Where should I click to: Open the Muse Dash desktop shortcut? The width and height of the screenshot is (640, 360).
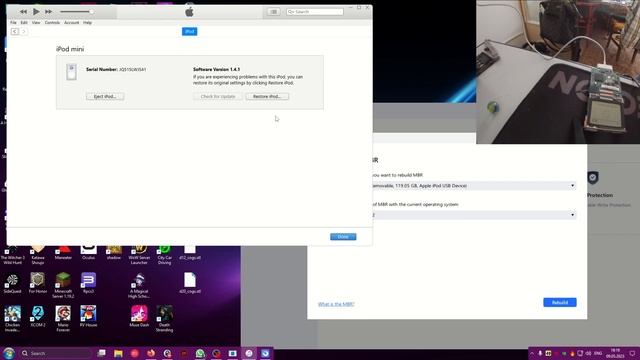[139, 316]
